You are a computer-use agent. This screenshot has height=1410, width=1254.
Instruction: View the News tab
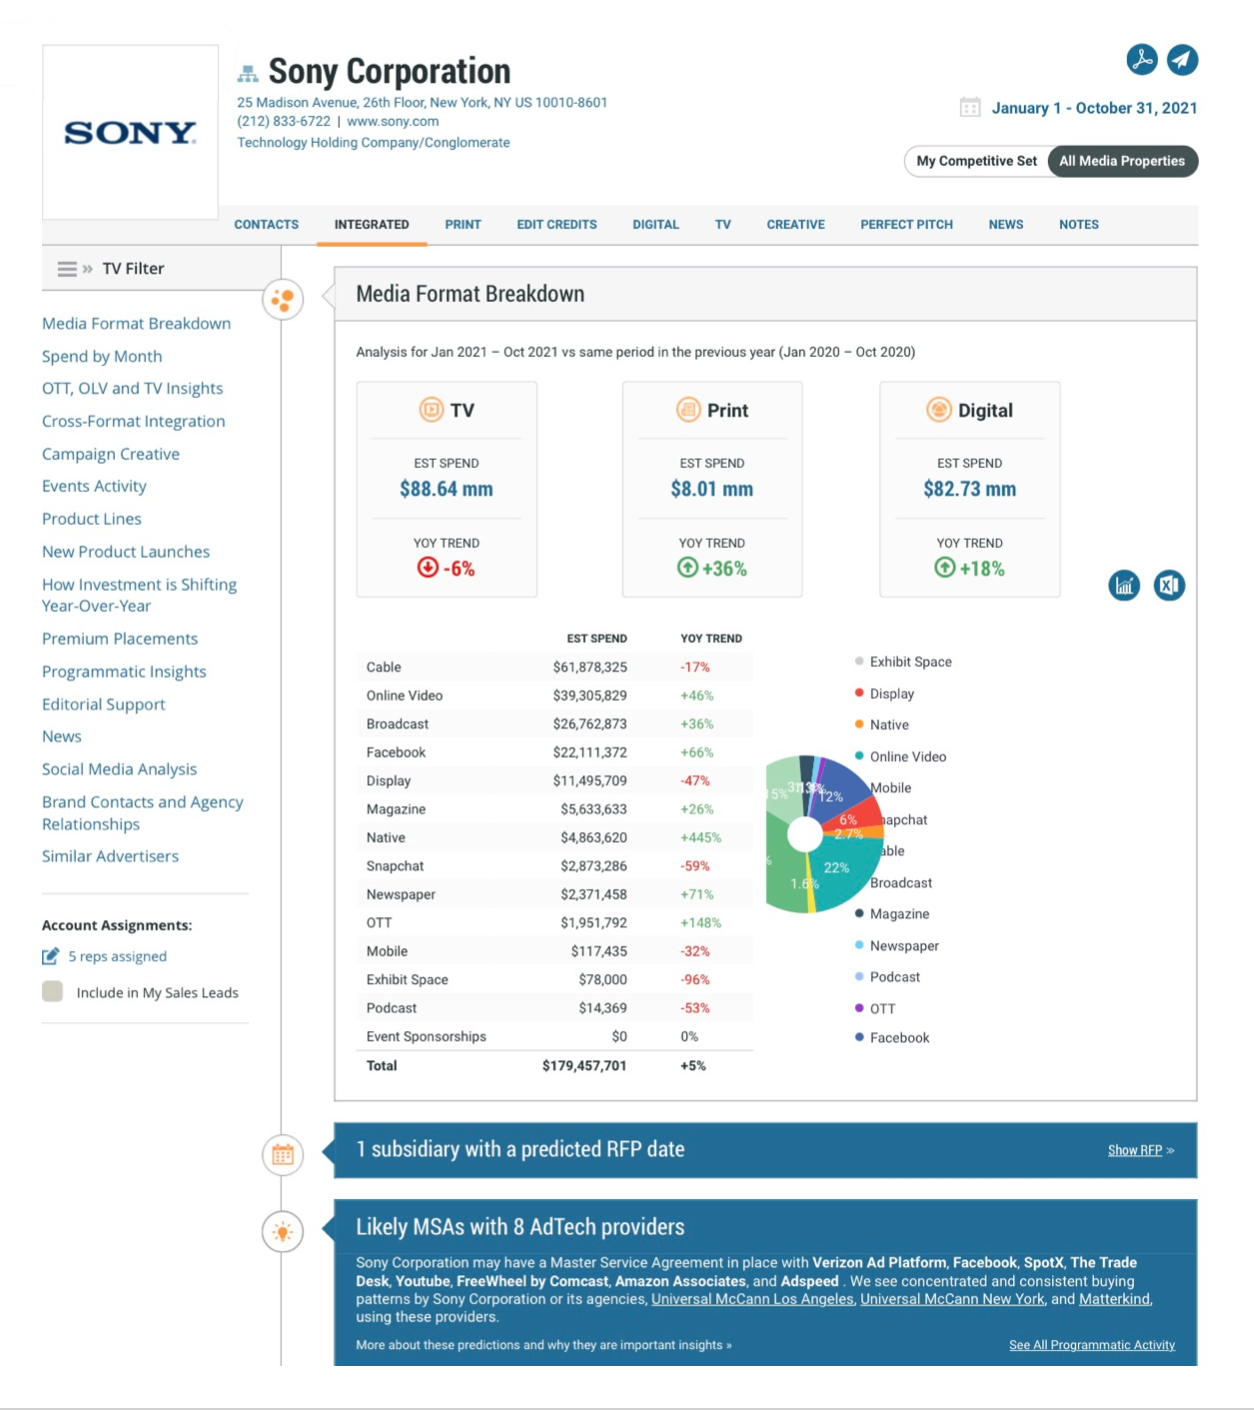[x=1006, y=225]
